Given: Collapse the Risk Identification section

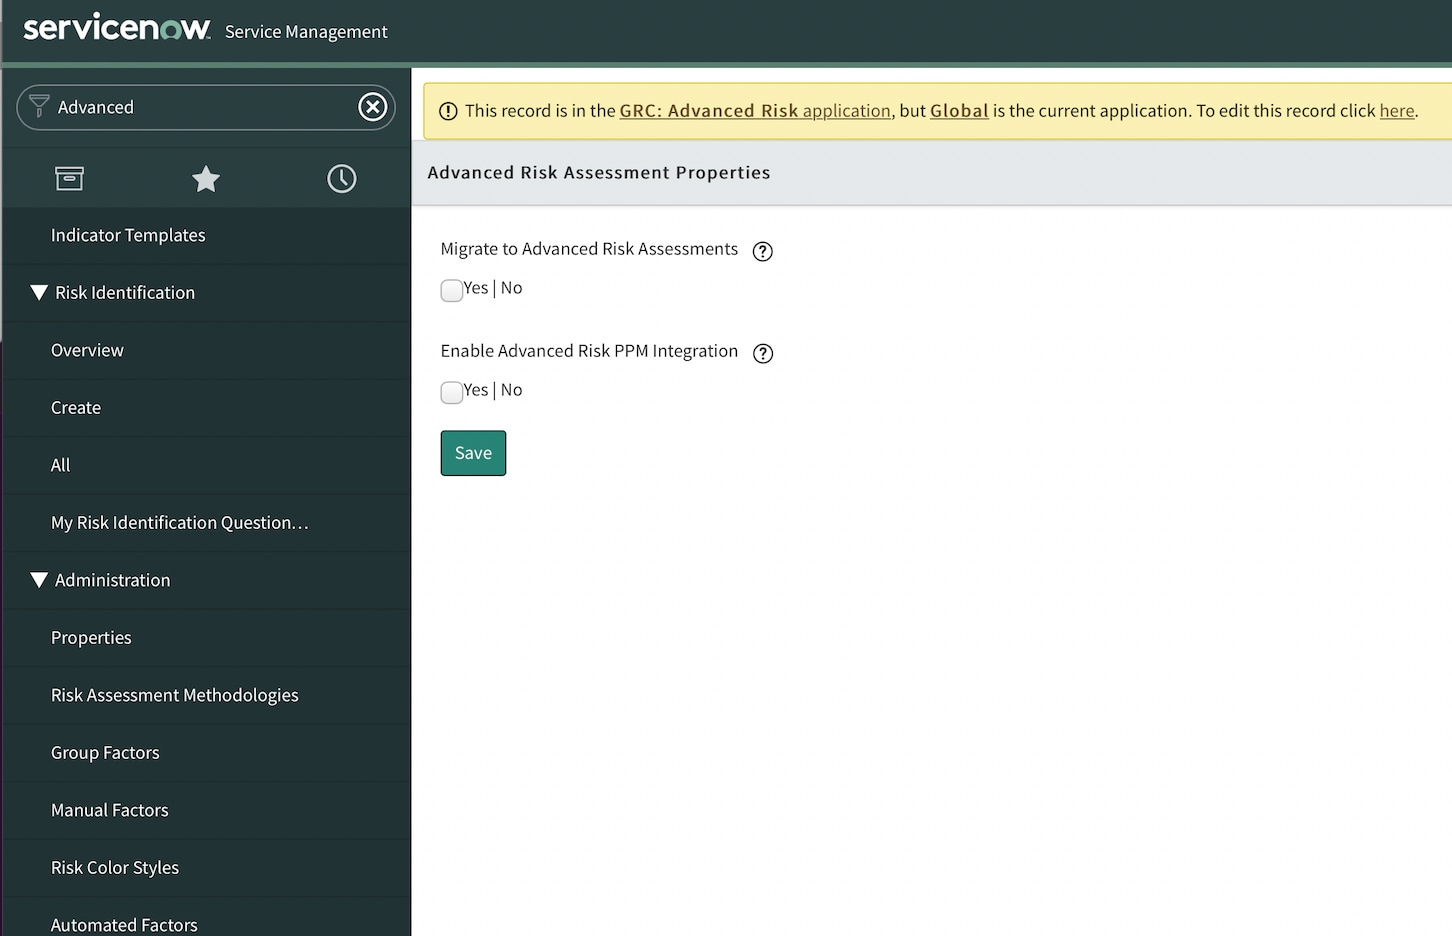Looking at the screenshot, I should click(39, 292).
